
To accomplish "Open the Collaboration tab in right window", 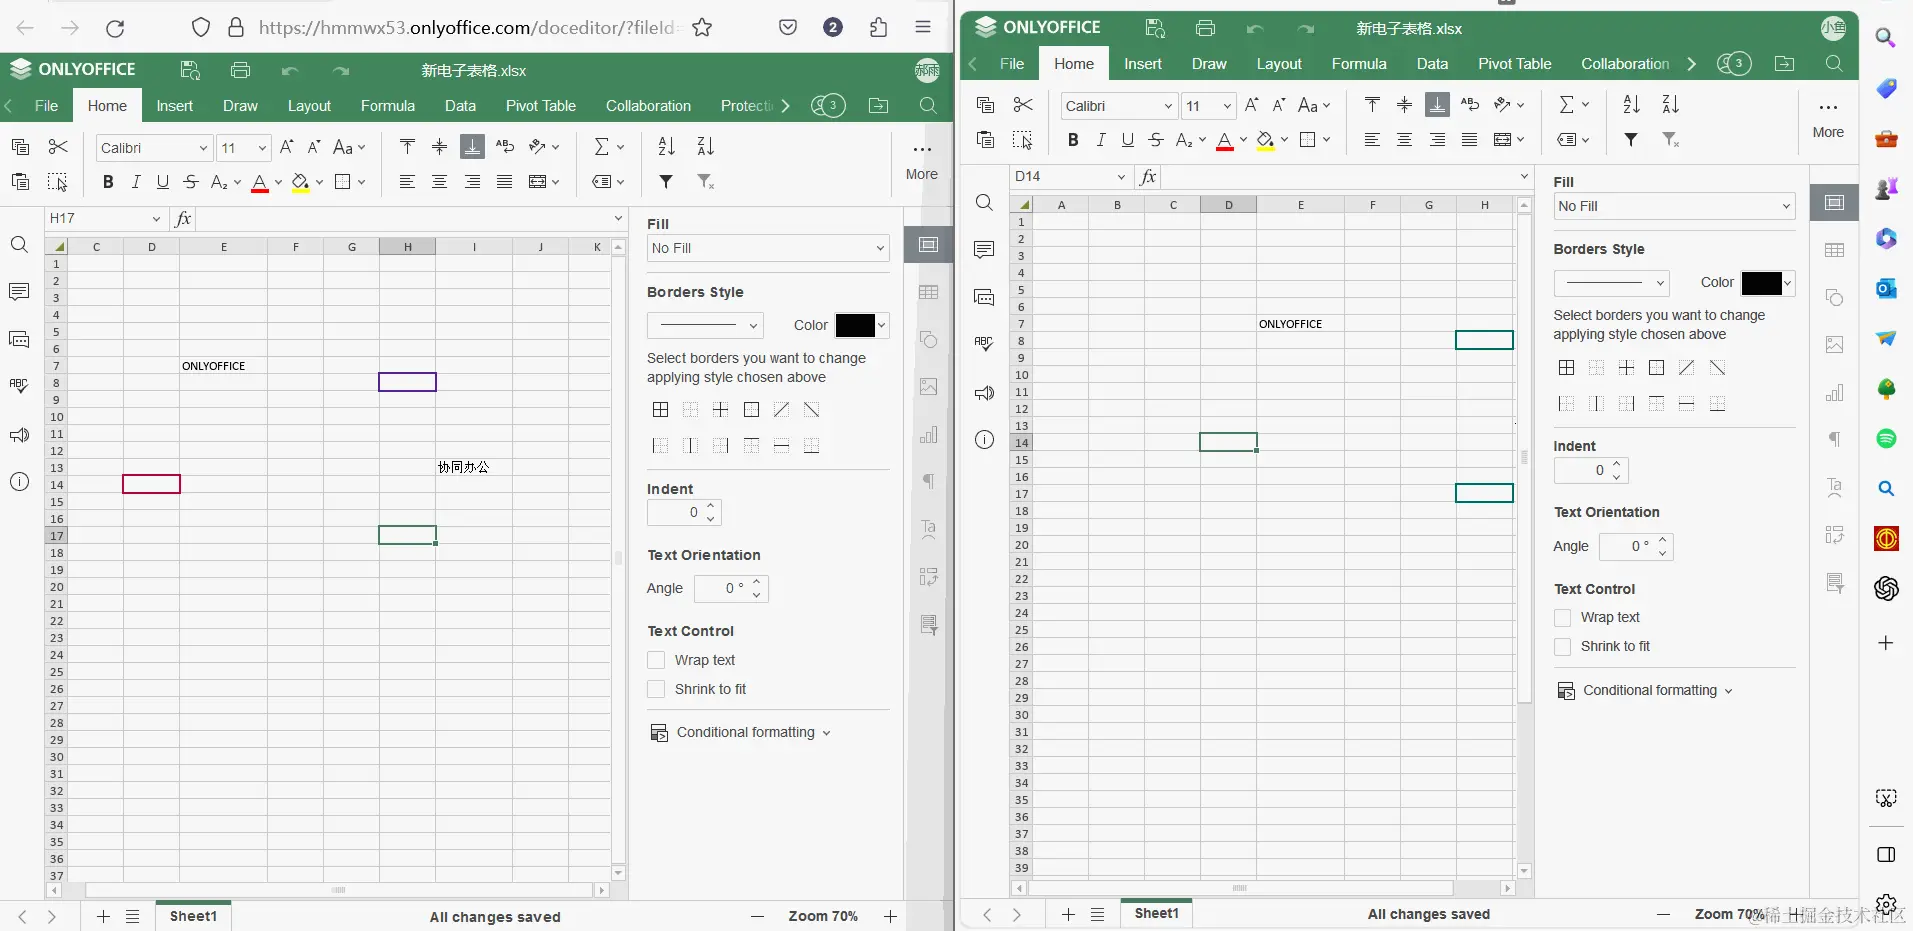I will [1625, 64].
